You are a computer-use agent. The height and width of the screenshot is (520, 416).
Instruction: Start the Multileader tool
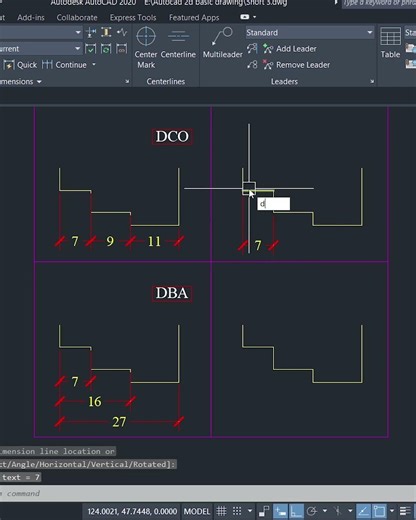click(x=222, y=42)
